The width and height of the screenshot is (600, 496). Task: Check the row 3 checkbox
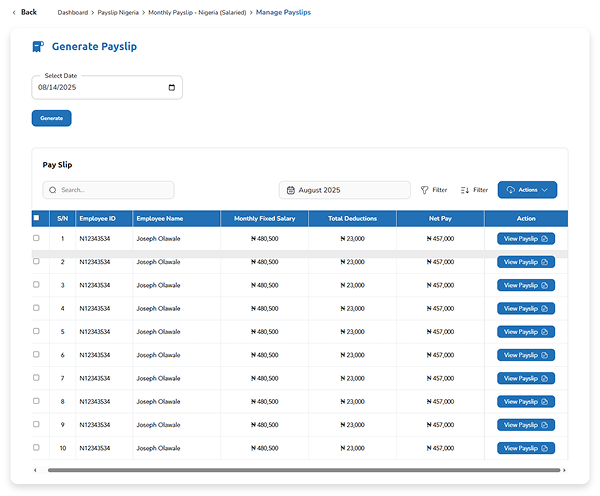(x=36, y=284)
